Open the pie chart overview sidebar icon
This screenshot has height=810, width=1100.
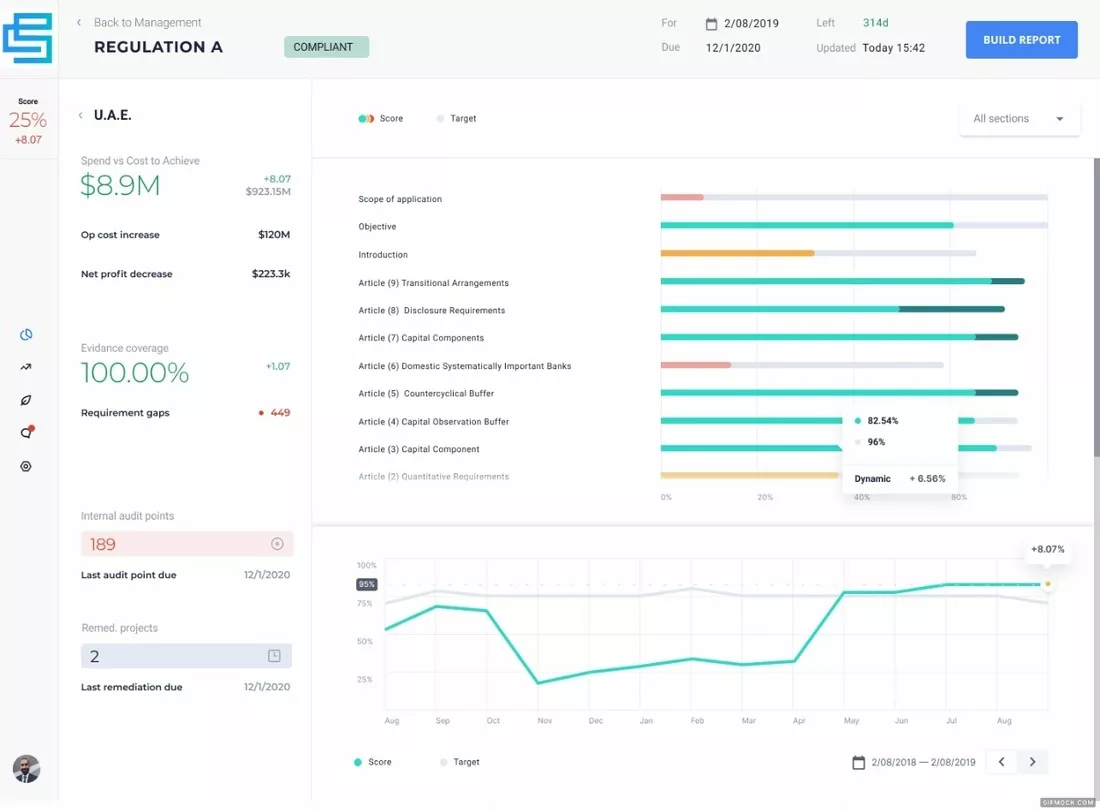pos(26,335)
